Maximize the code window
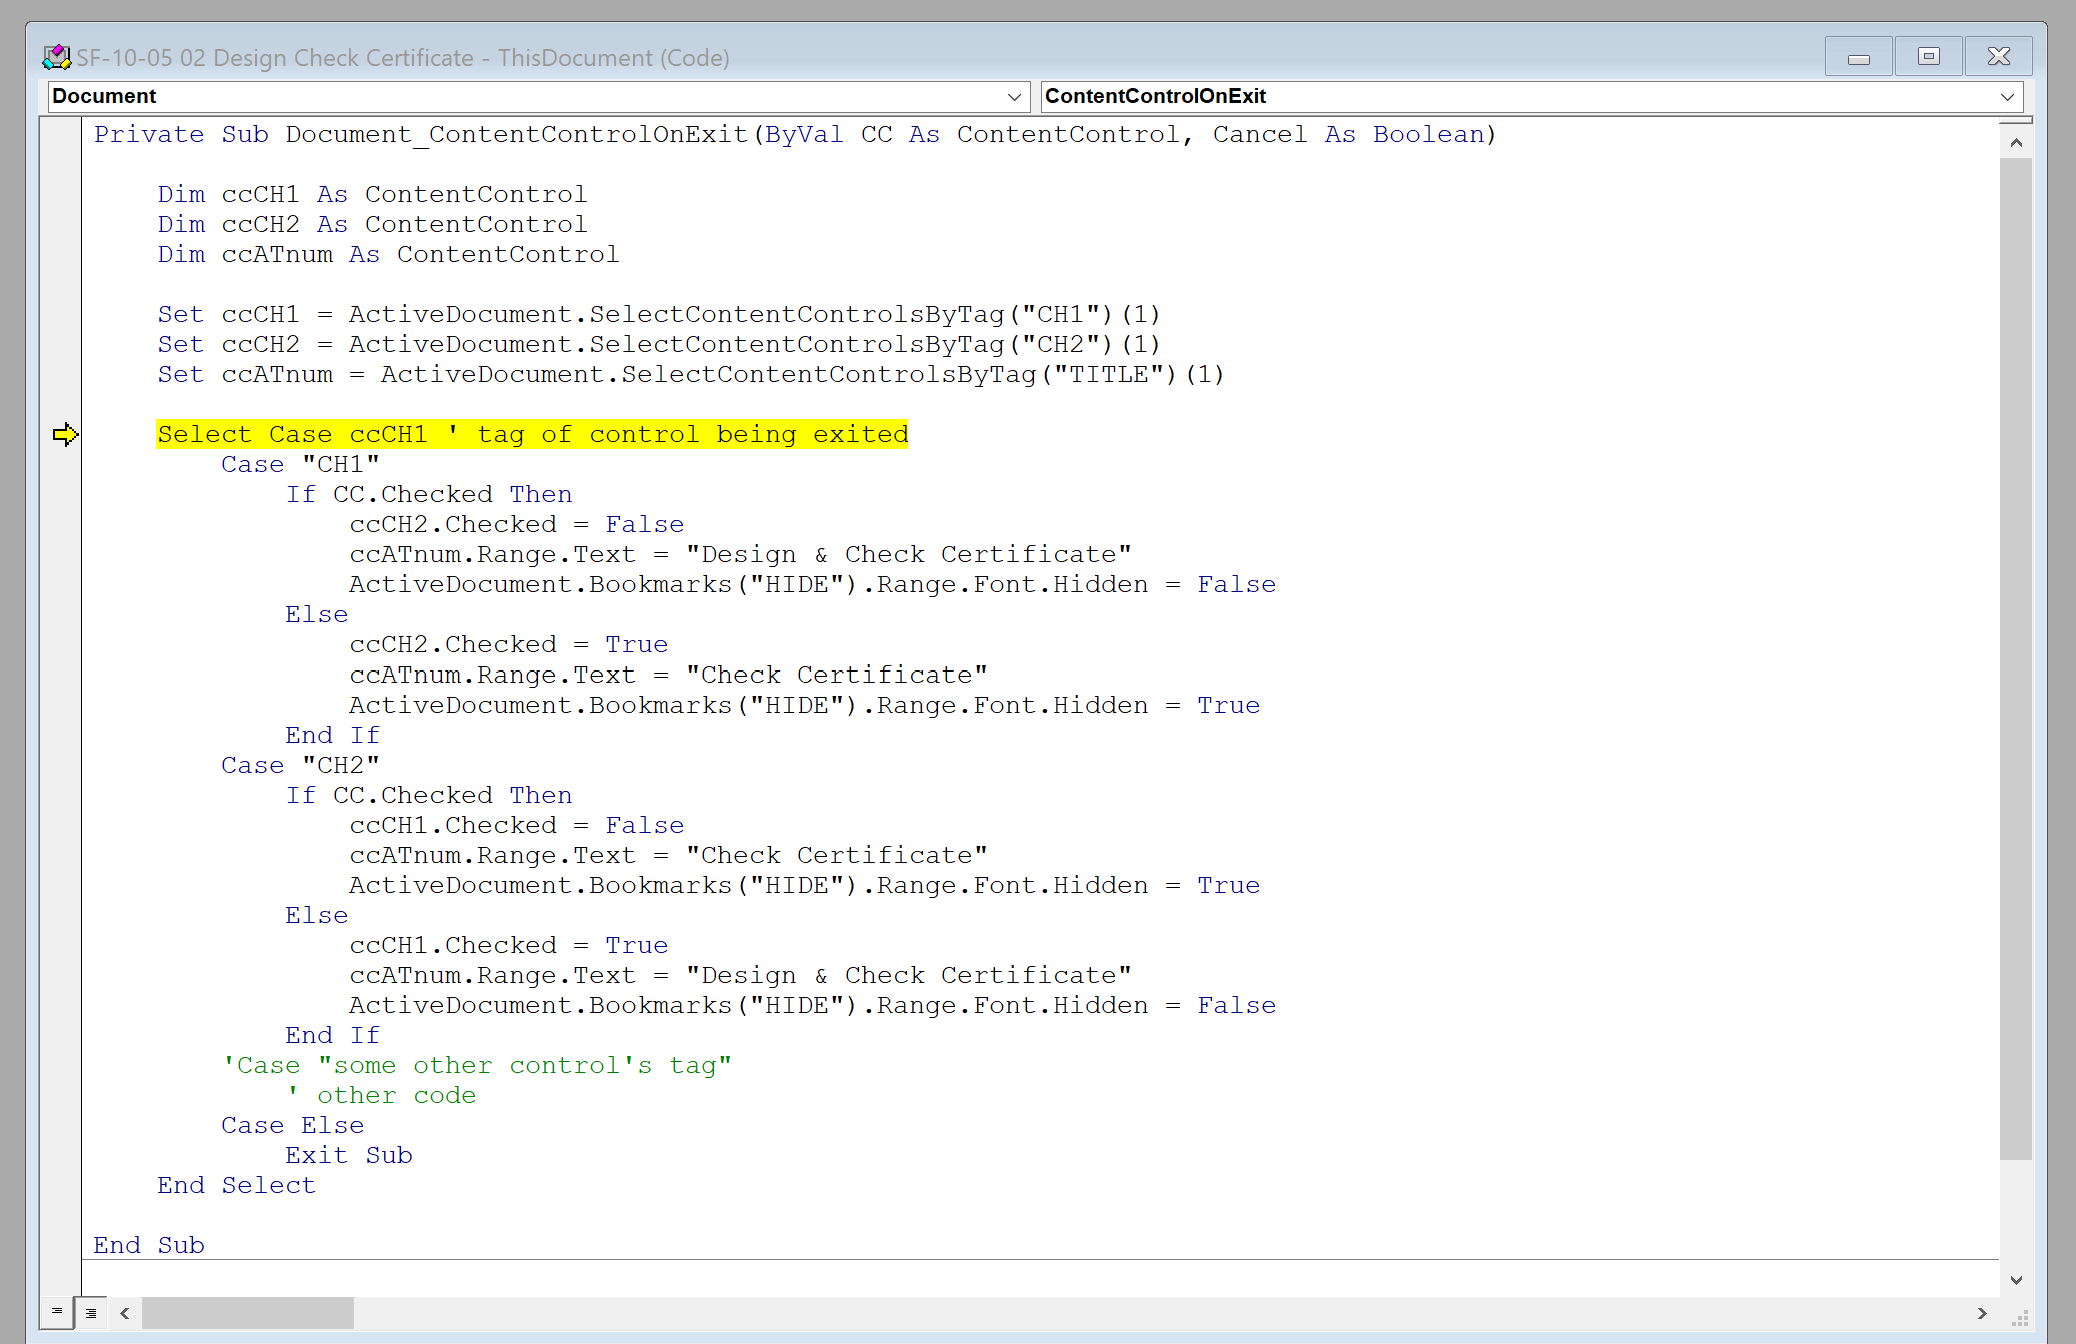Screen dimensions: 2076x1344 1929,57
